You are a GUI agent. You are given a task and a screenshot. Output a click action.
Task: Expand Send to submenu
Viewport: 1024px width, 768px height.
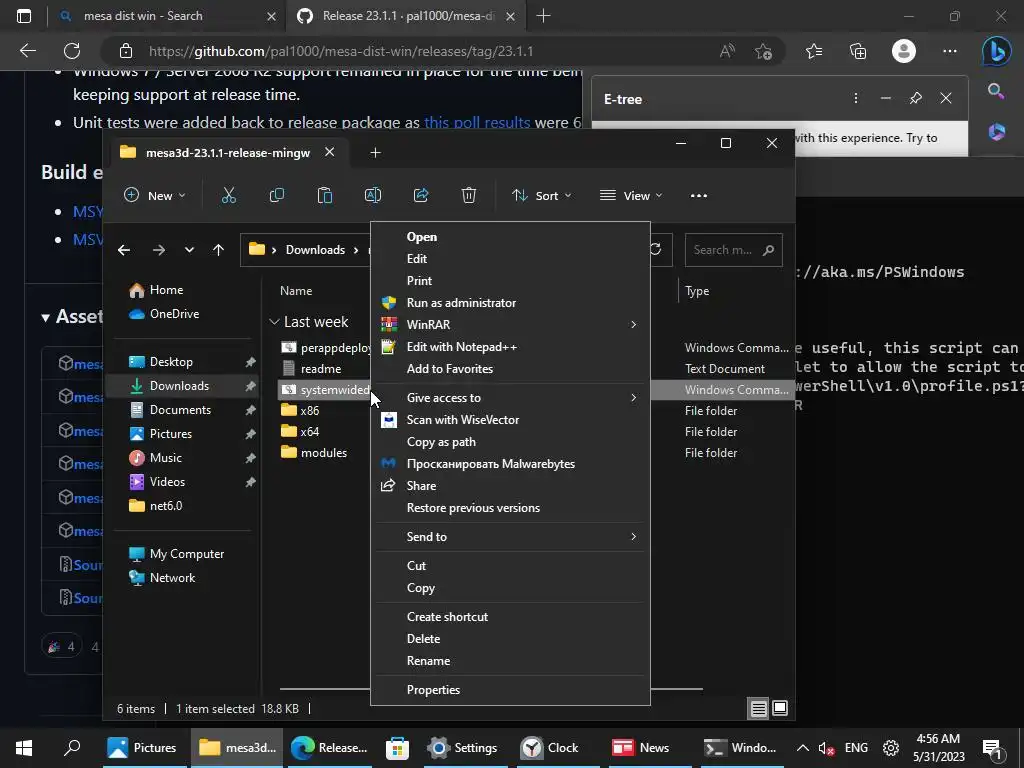(633, 537)
